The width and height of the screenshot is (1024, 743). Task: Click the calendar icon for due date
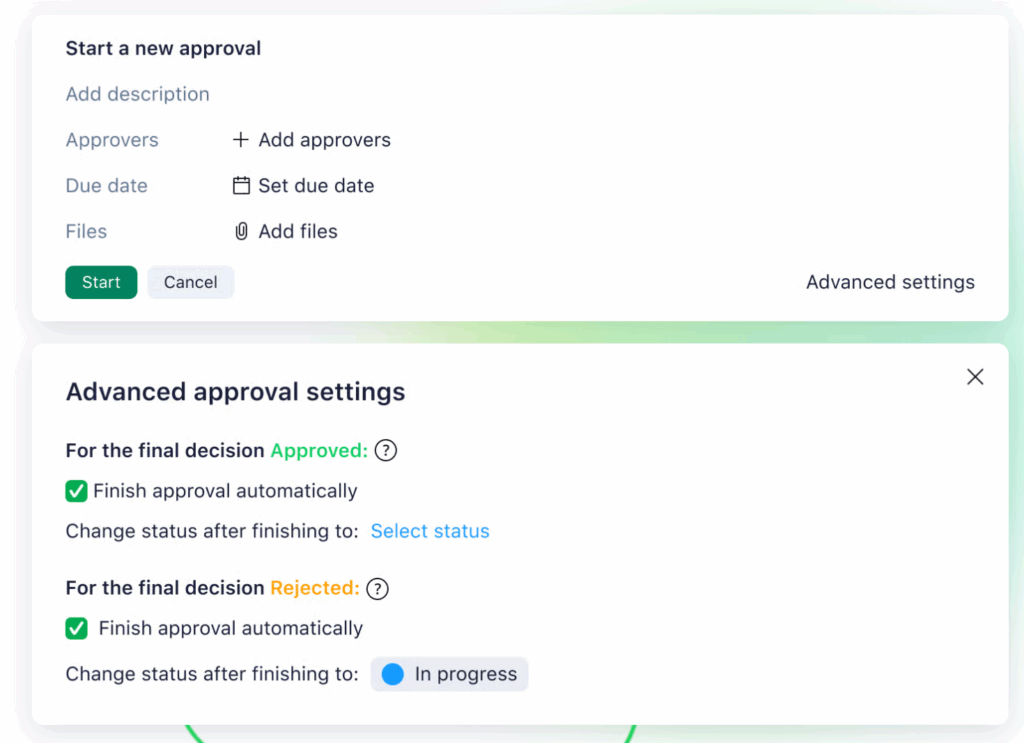coord(241,186)
